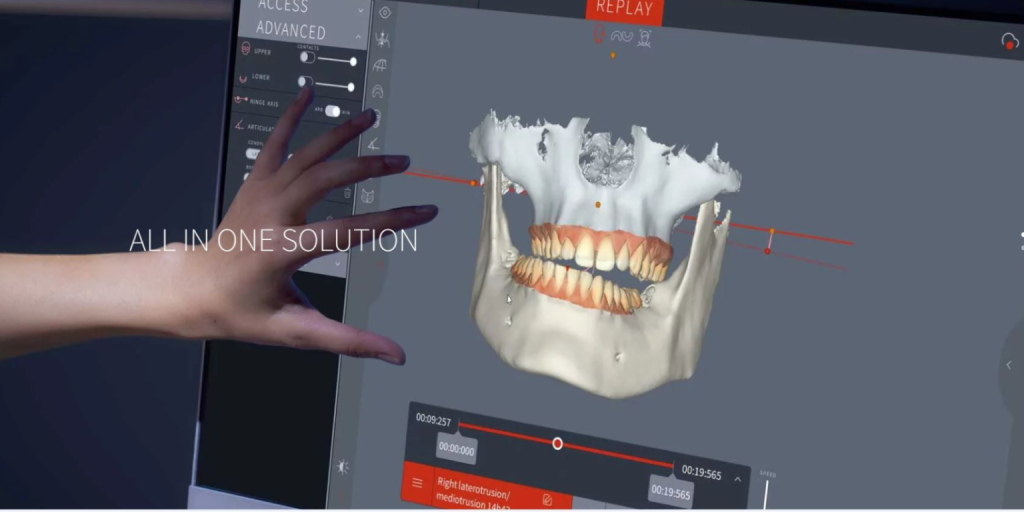Click the timeline playhead marker
The width and height of the screenshot is (1024, 512).
coord(557,443)
